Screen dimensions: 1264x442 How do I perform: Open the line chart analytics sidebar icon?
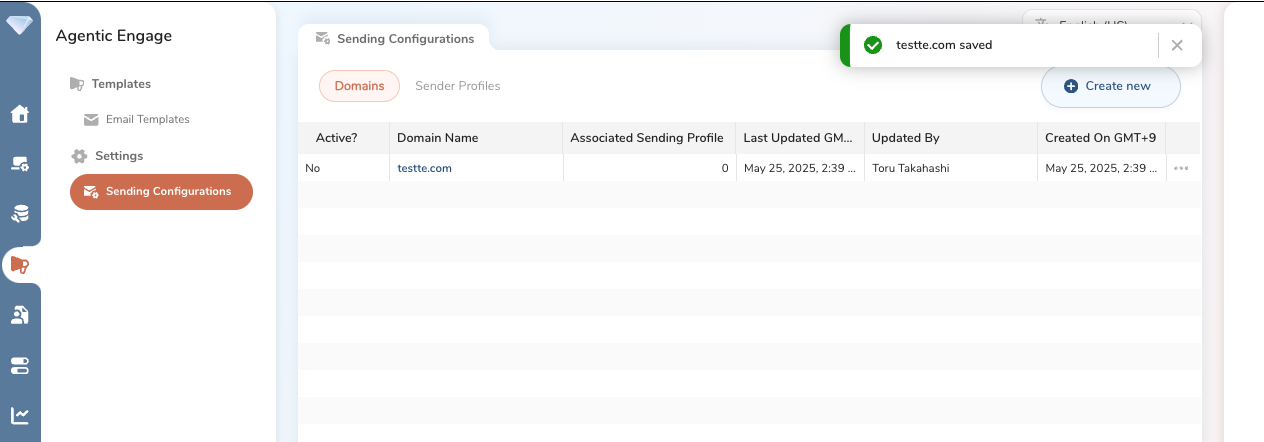point(20,416)
